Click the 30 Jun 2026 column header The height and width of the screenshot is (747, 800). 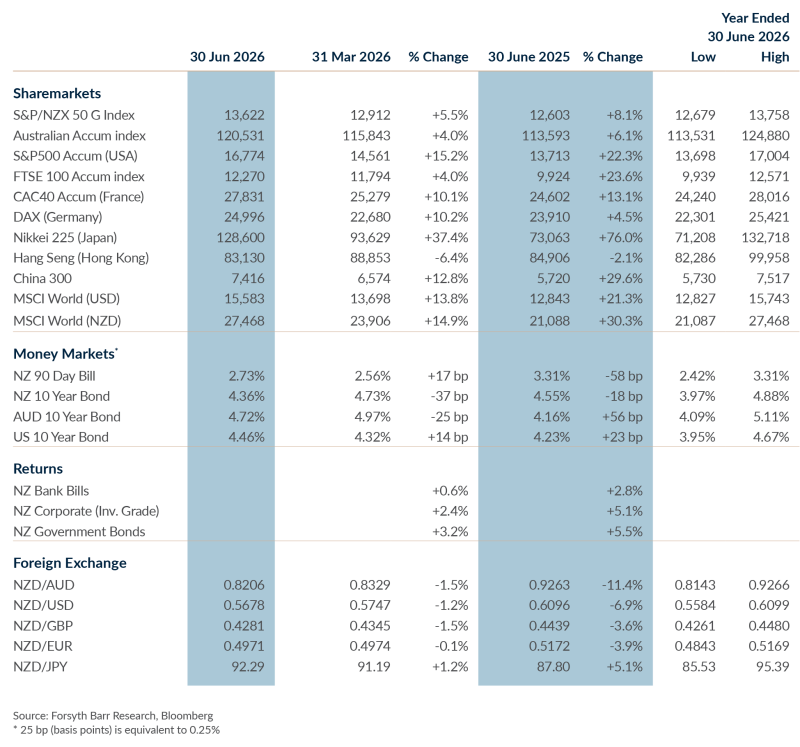[227, 57]
